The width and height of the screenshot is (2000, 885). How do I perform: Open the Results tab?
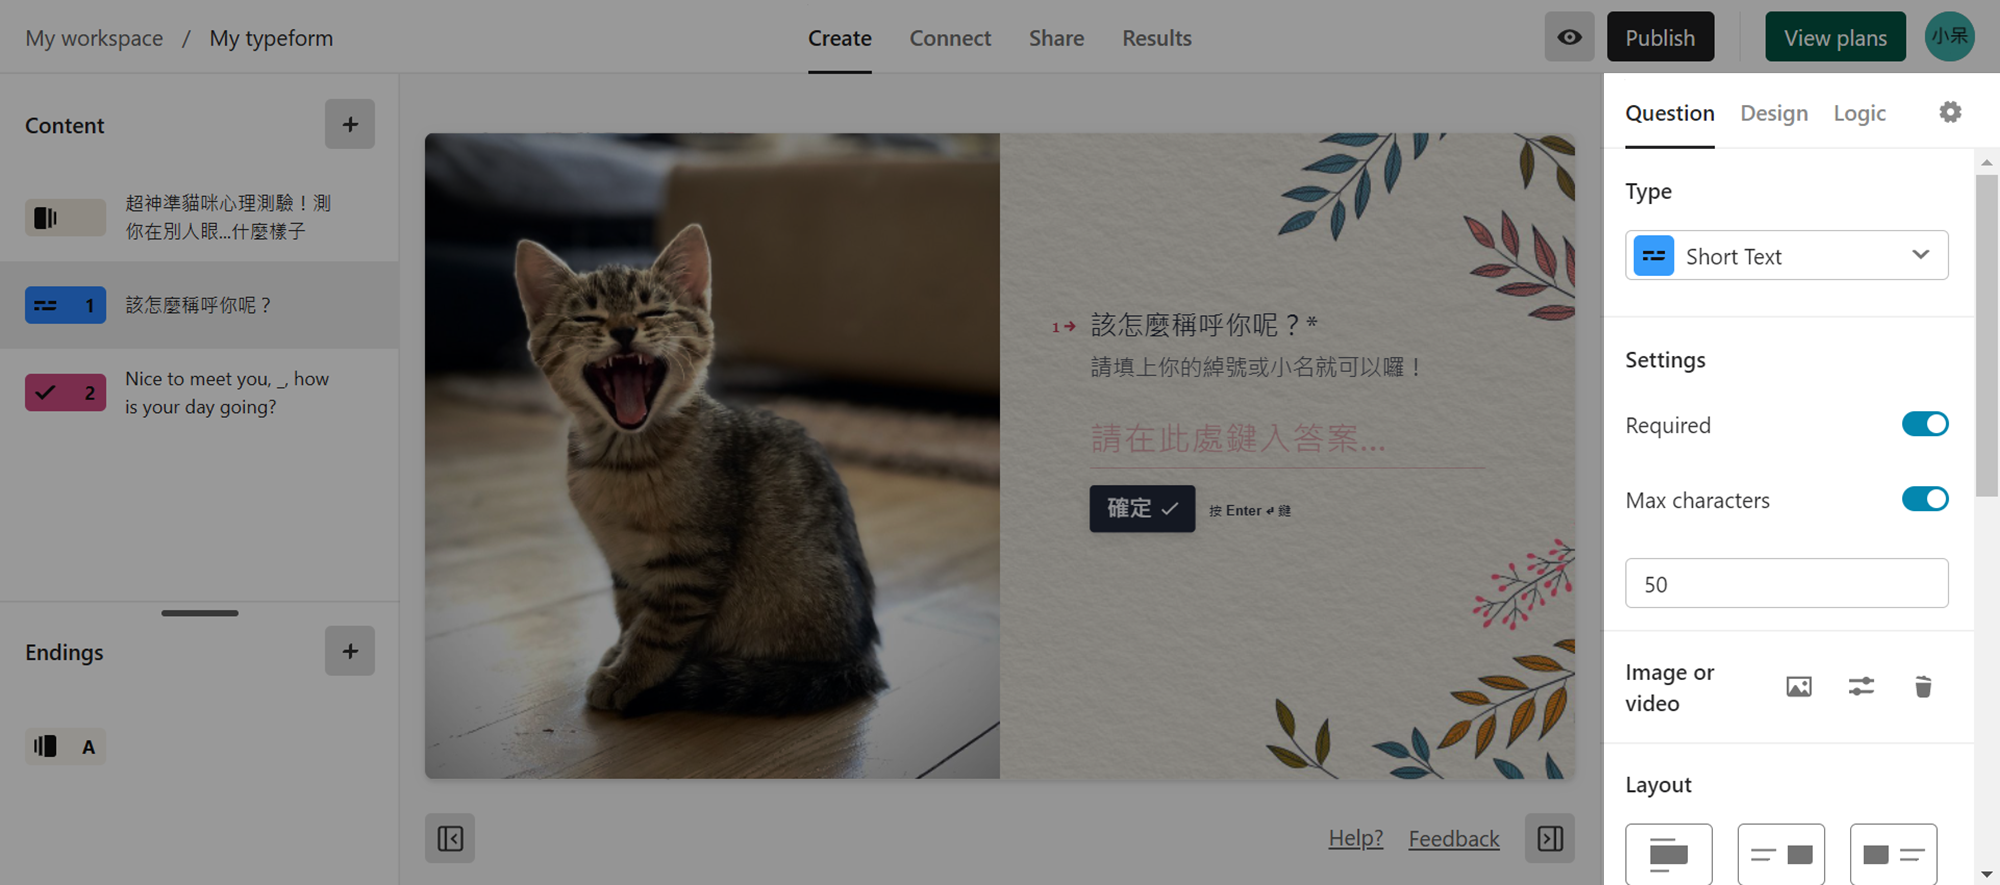coord(1157,38)
